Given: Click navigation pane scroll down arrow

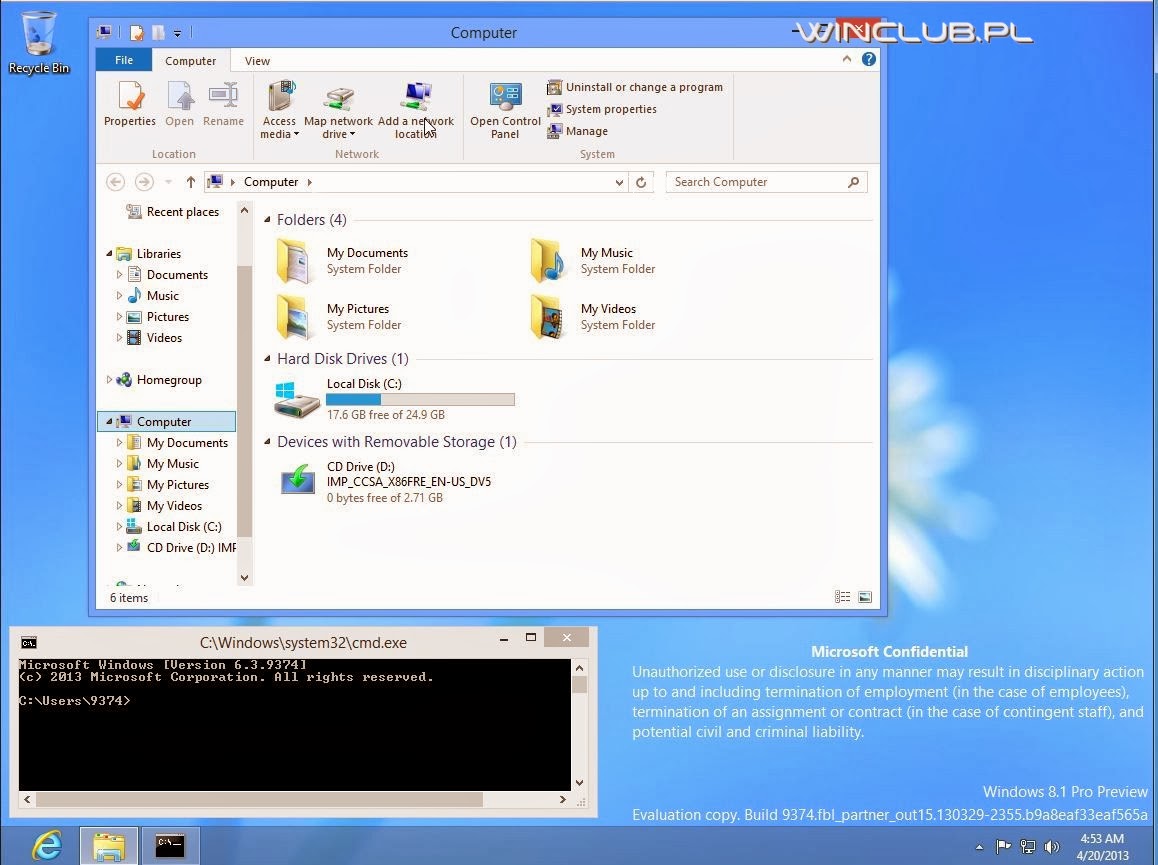Looking at the screenshot, I should 244,578.
